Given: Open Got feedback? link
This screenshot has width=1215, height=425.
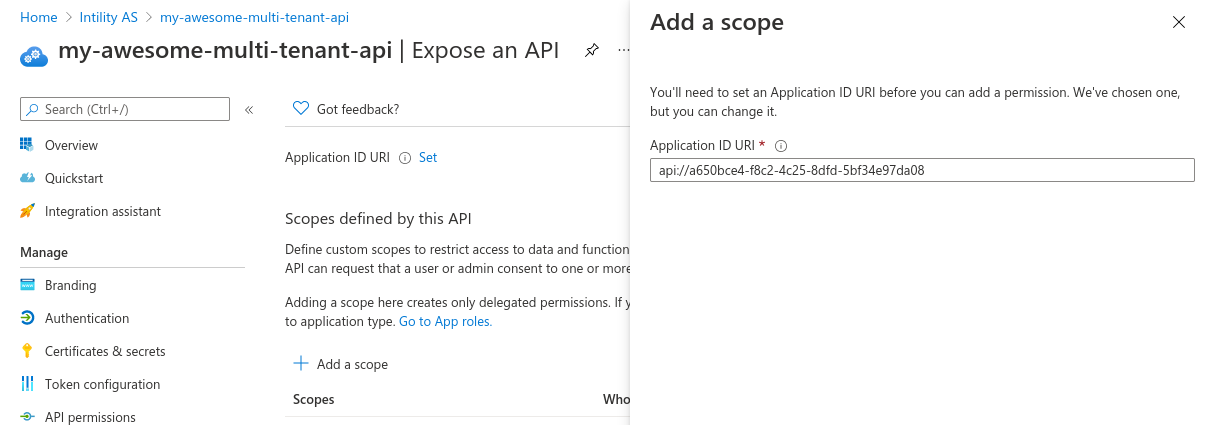Looking at the screenshot, I should [358, 109].
